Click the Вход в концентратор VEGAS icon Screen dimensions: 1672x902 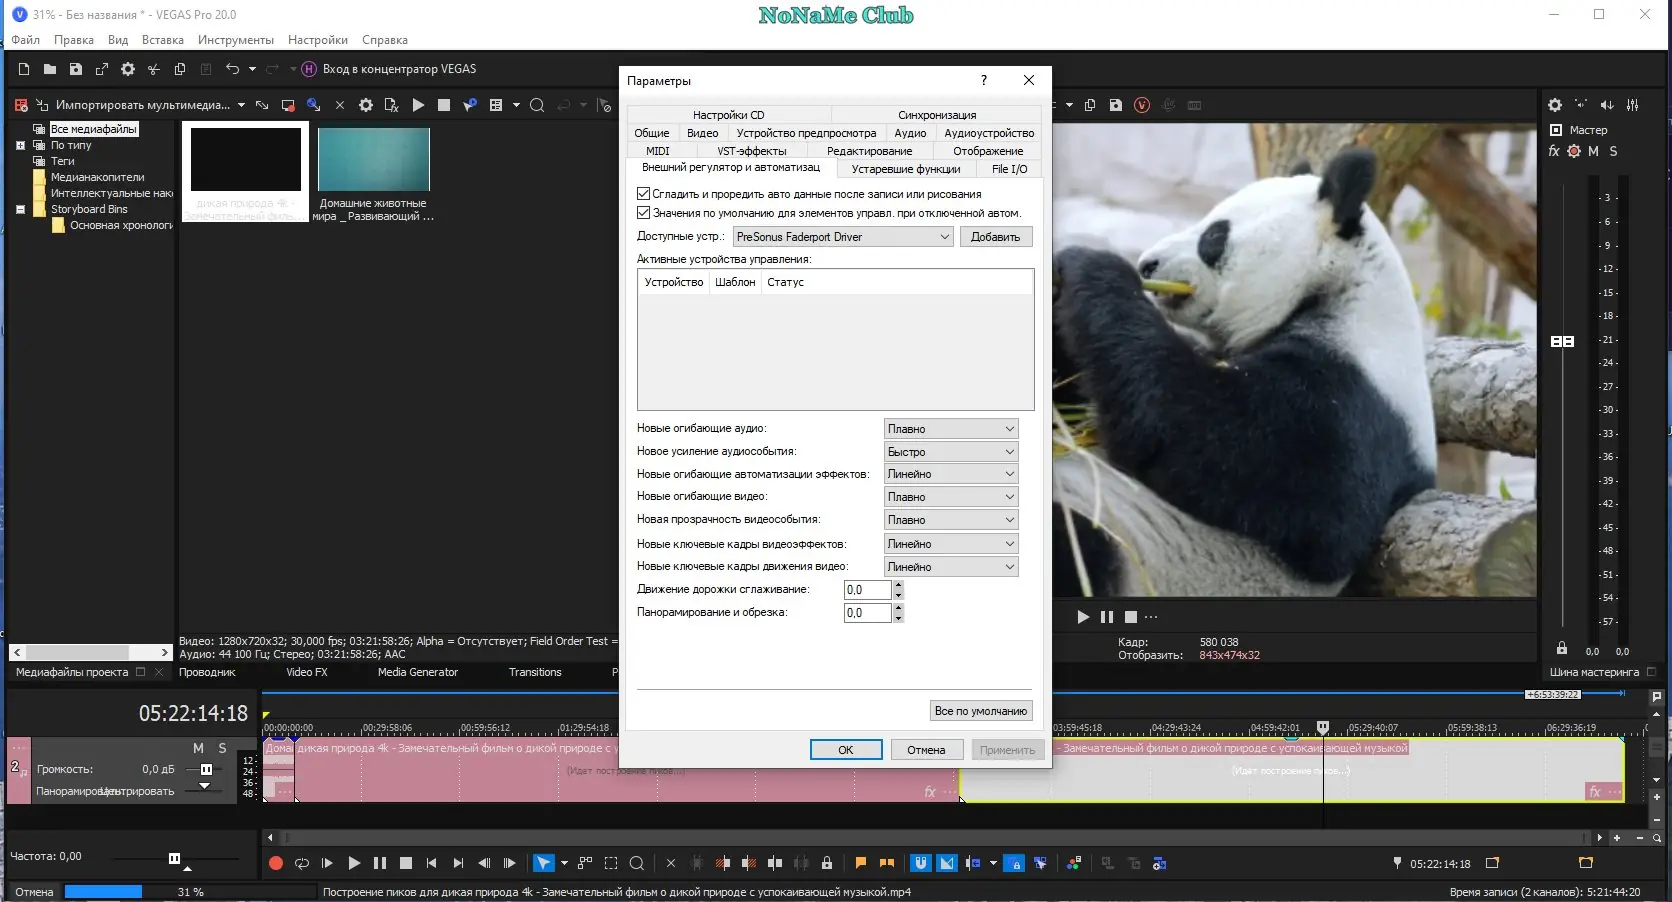(x=308, y=69)
